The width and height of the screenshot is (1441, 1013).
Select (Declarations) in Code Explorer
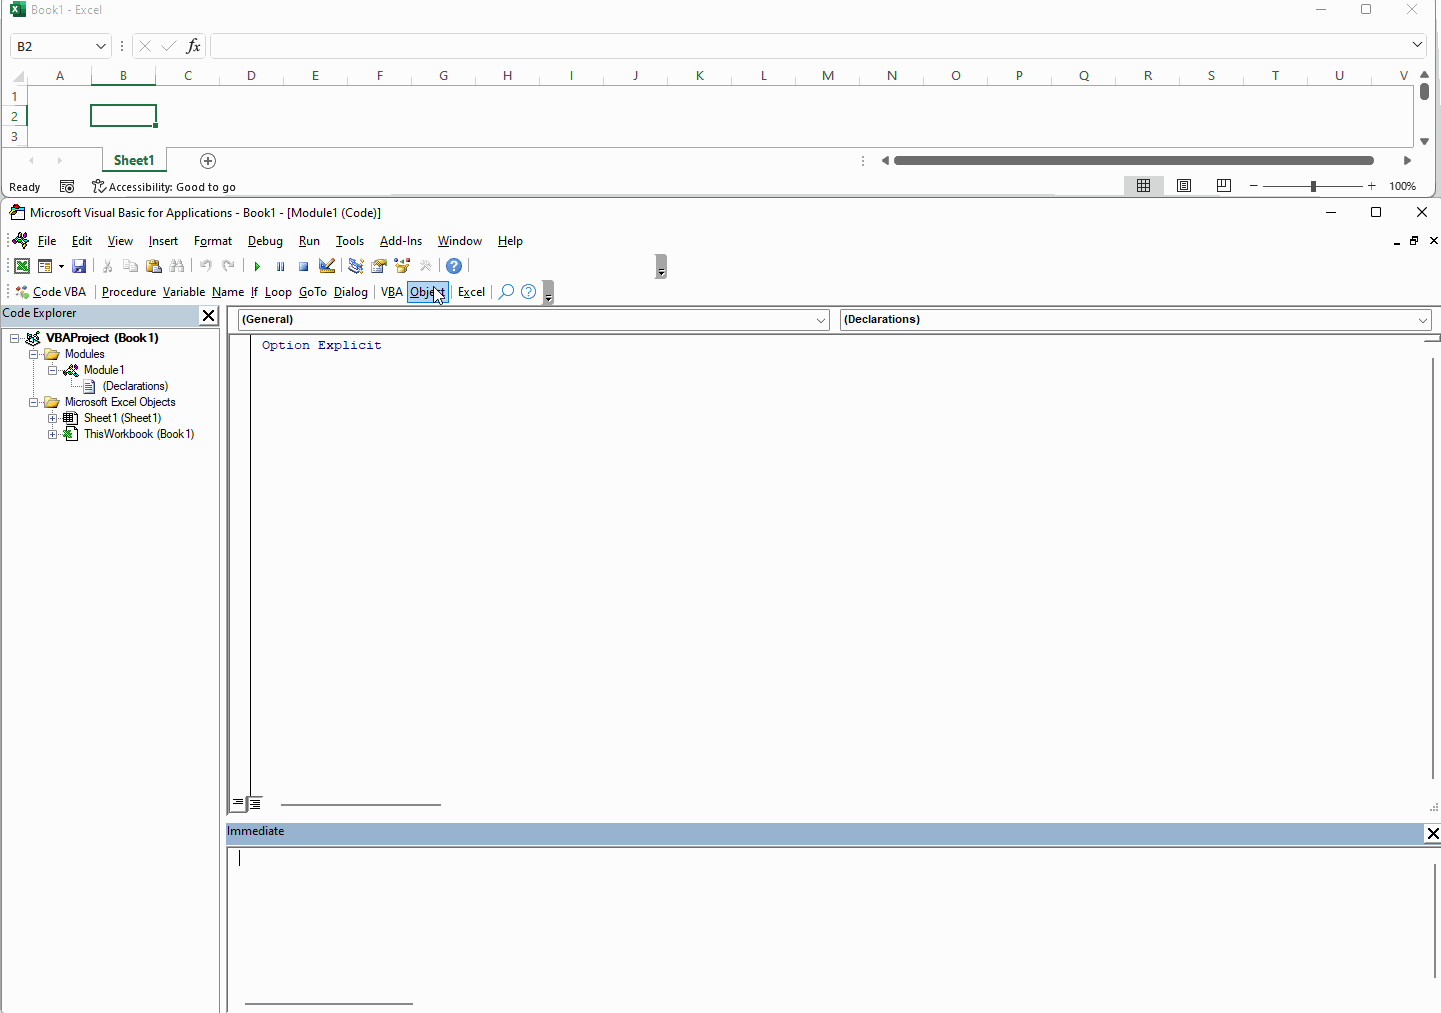pyautogui.click(x=135, y=386)
